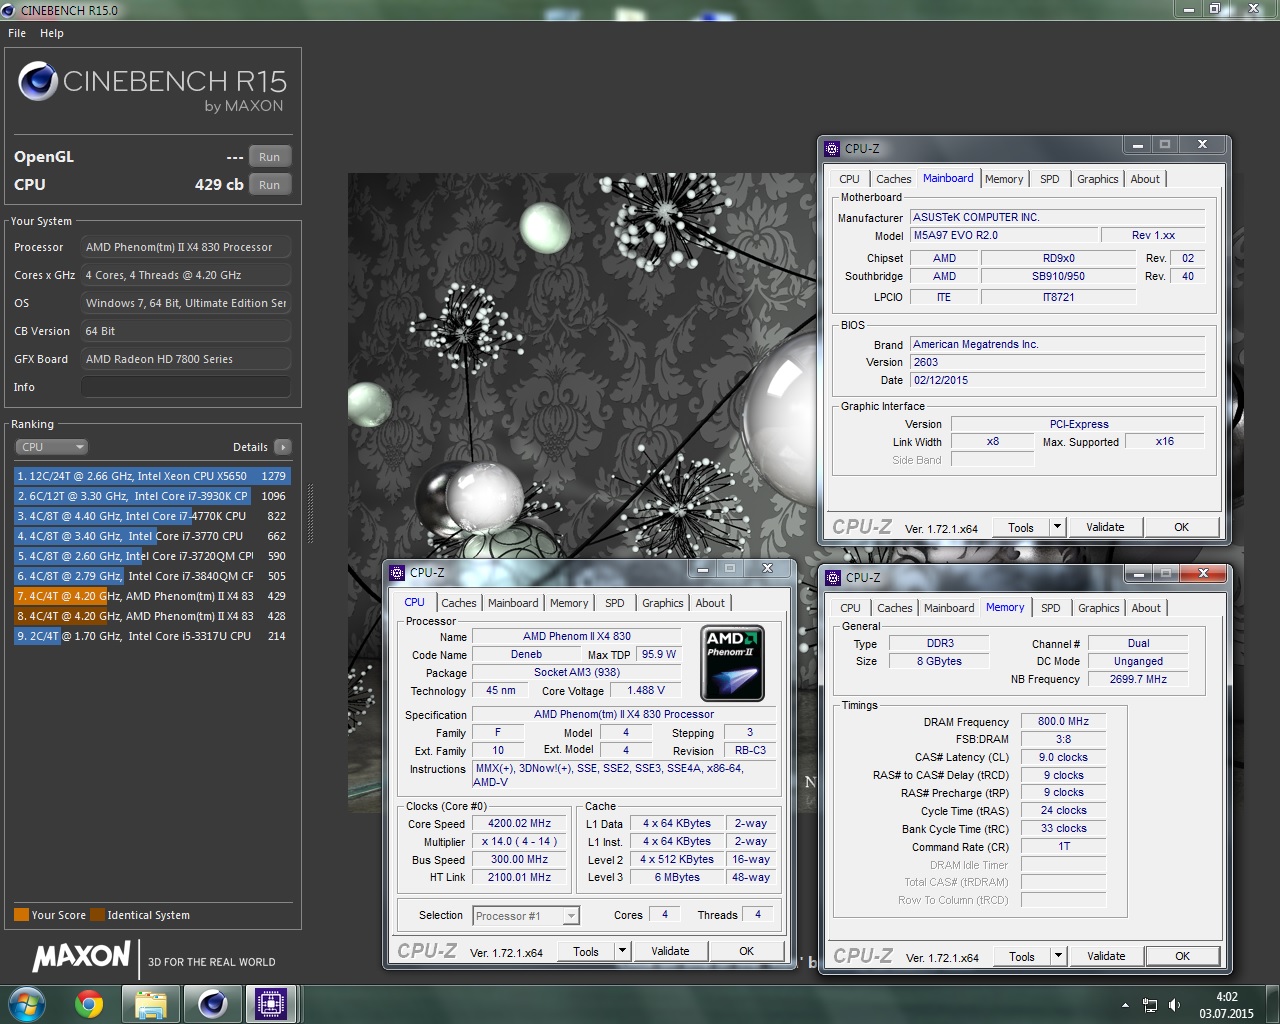Select highlighted Phenom row scoring 429

[x=152, y=596]
